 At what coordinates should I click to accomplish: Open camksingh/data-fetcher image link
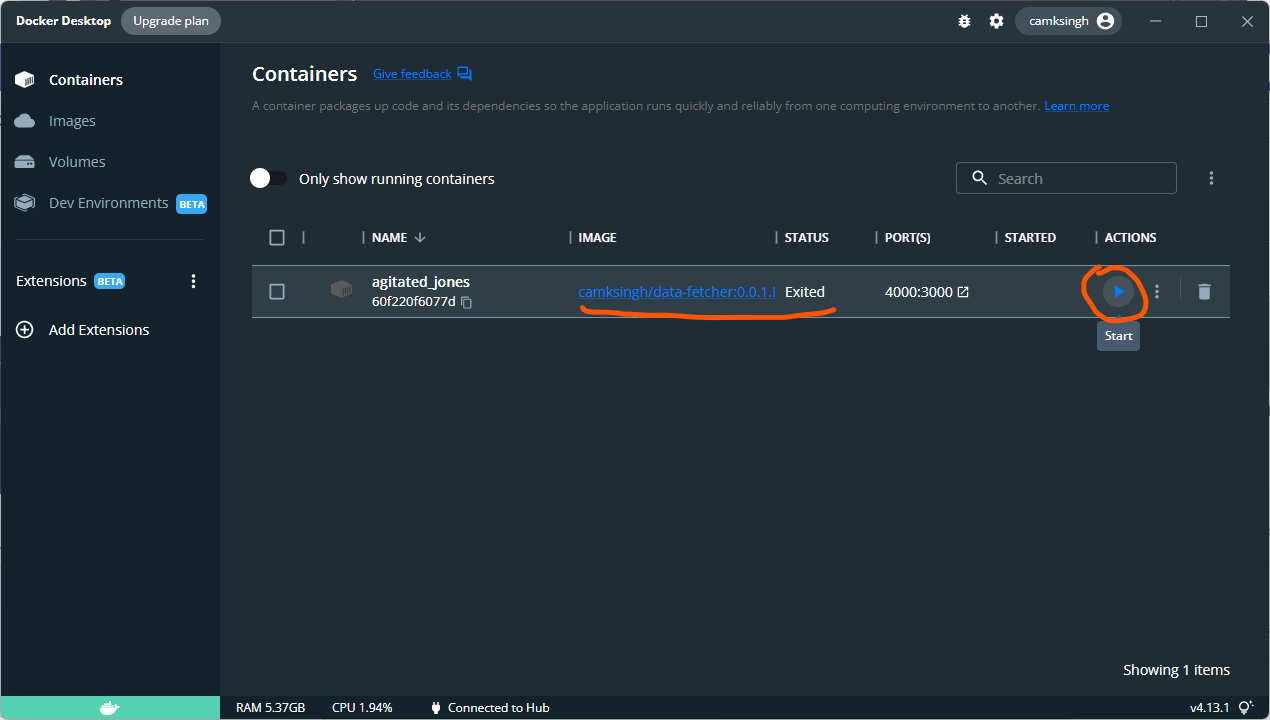677,292
